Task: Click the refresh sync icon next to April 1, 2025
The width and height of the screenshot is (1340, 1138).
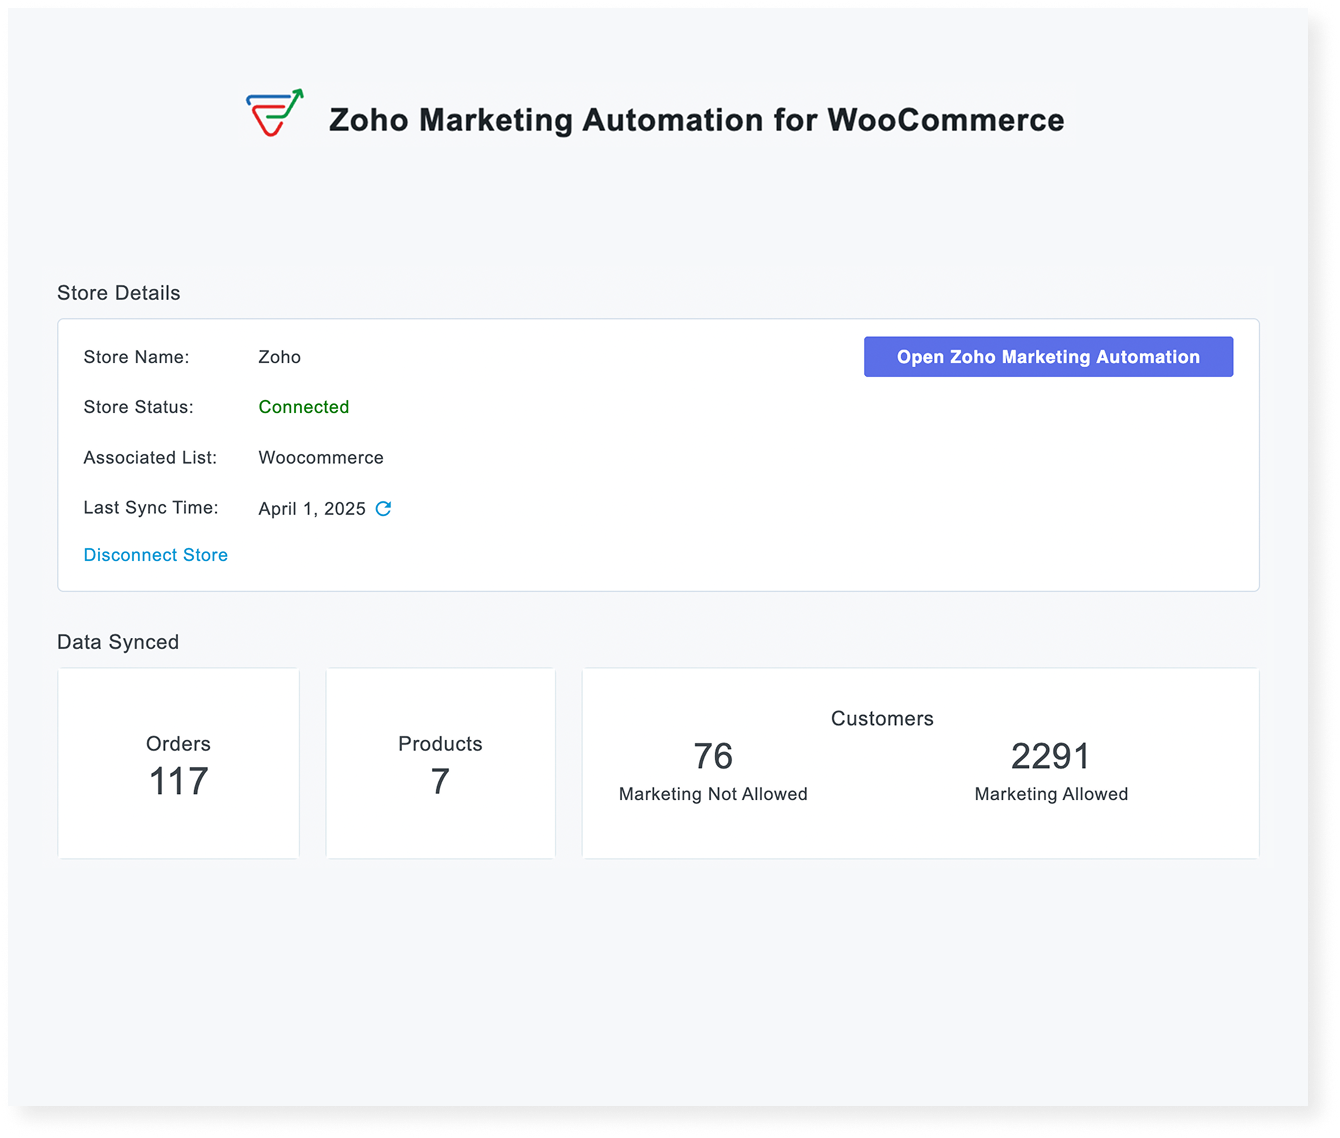Action: click(x=383, y=508)
